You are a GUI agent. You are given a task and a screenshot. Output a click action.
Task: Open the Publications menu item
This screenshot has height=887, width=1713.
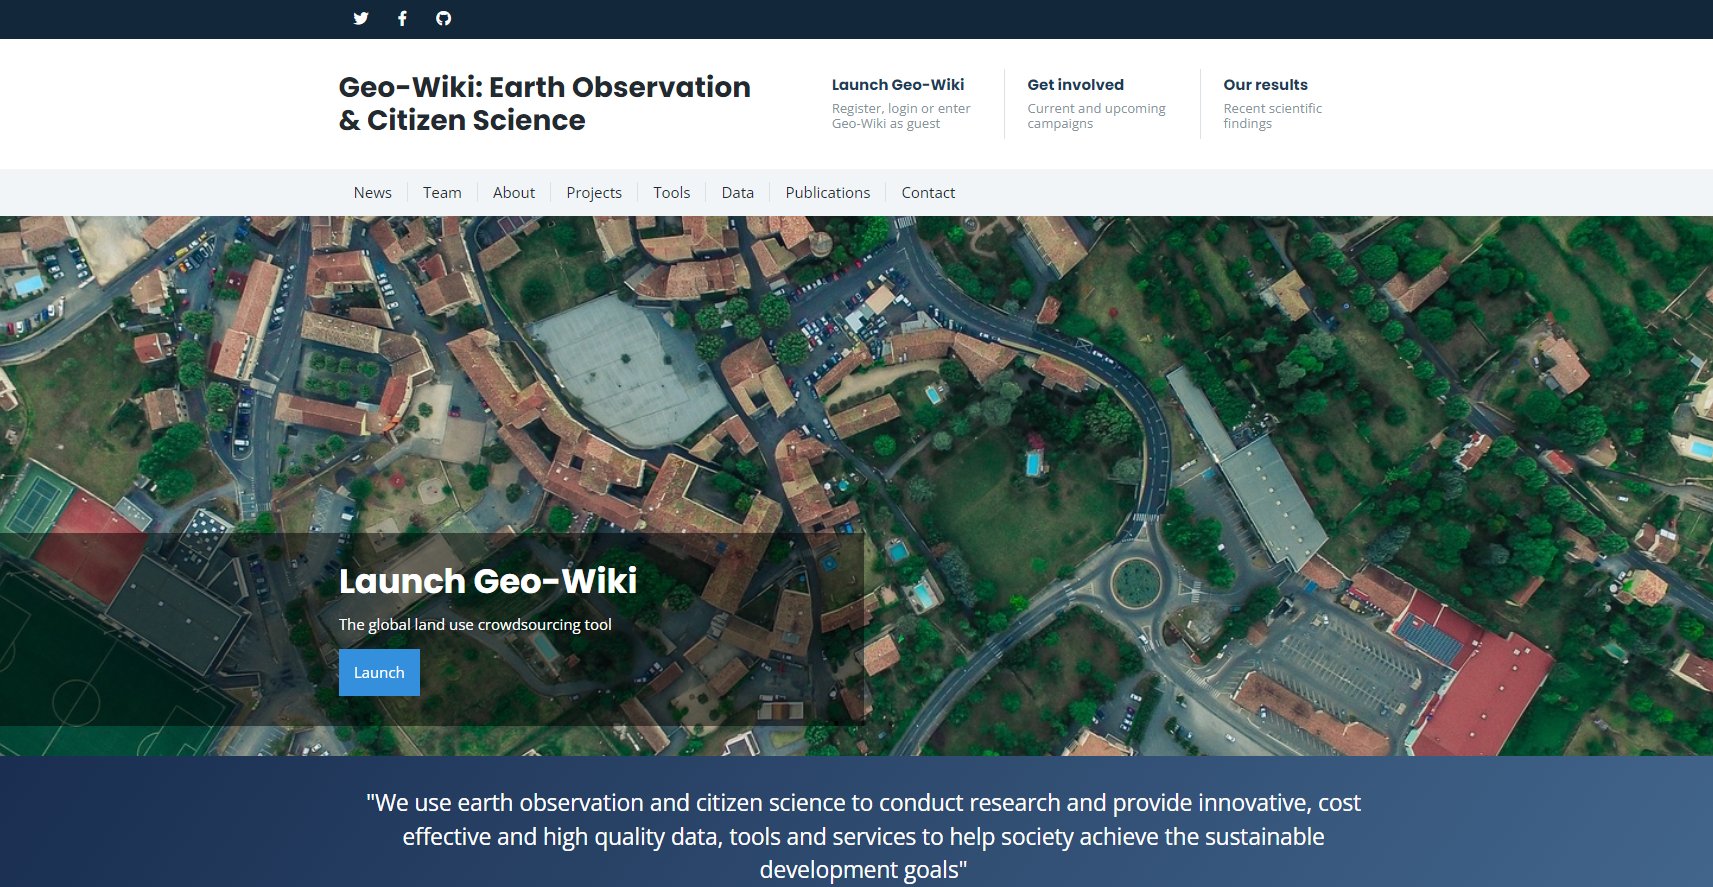coord(828,193)
